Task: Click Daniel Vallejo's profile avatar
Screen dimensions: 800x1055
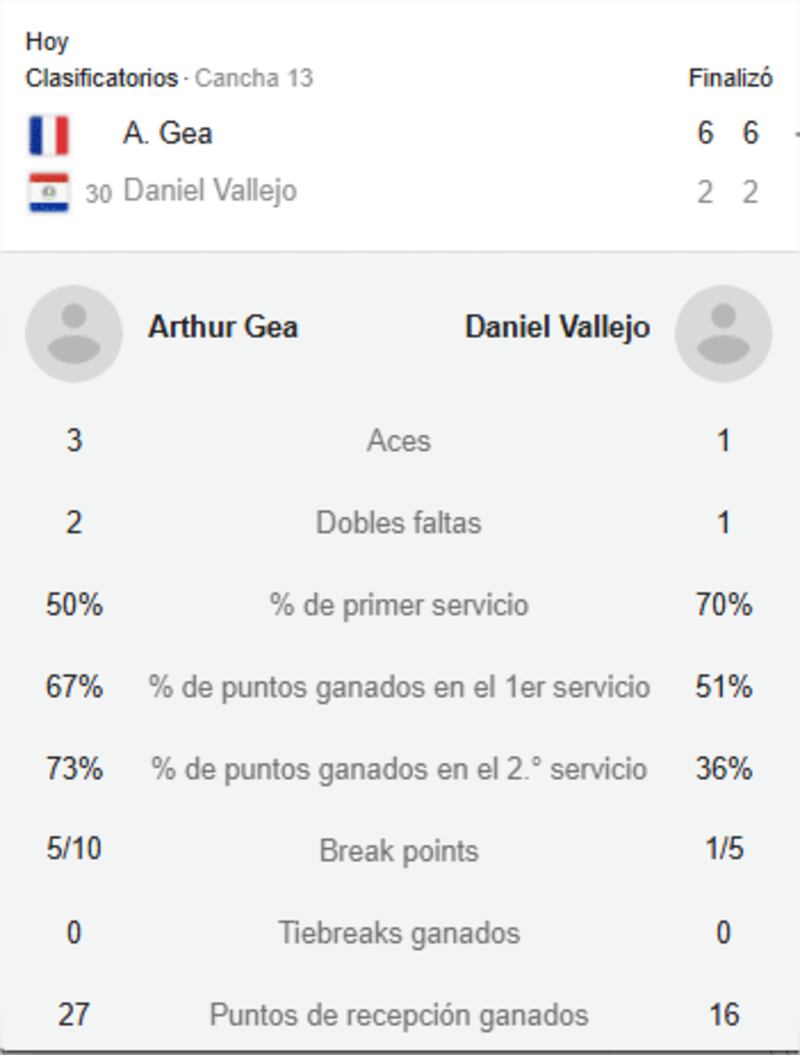Action: tap(723, 333)
